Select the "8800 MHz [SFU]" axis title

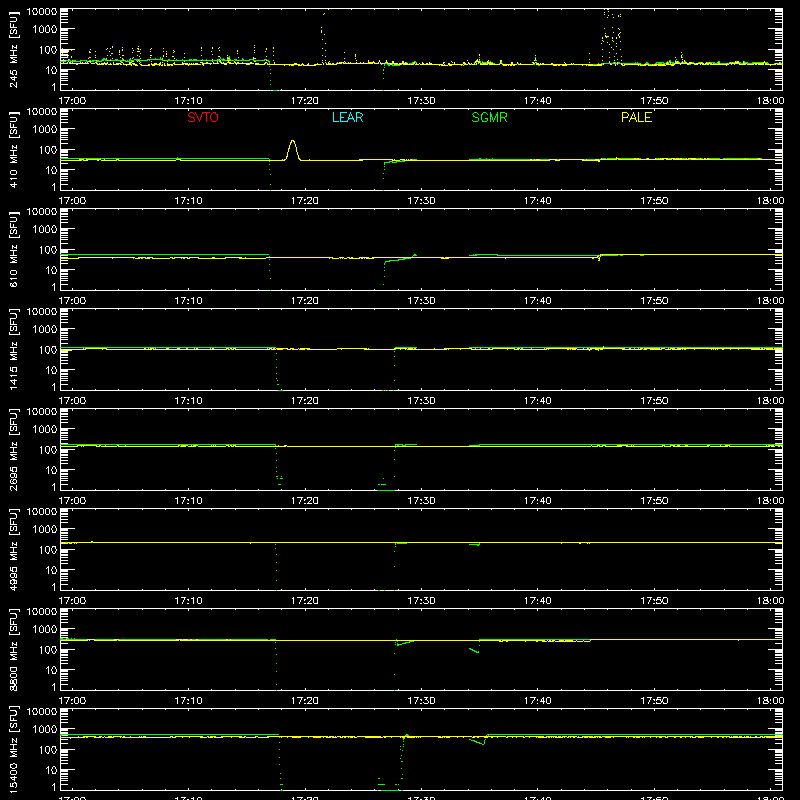point(14,649)
